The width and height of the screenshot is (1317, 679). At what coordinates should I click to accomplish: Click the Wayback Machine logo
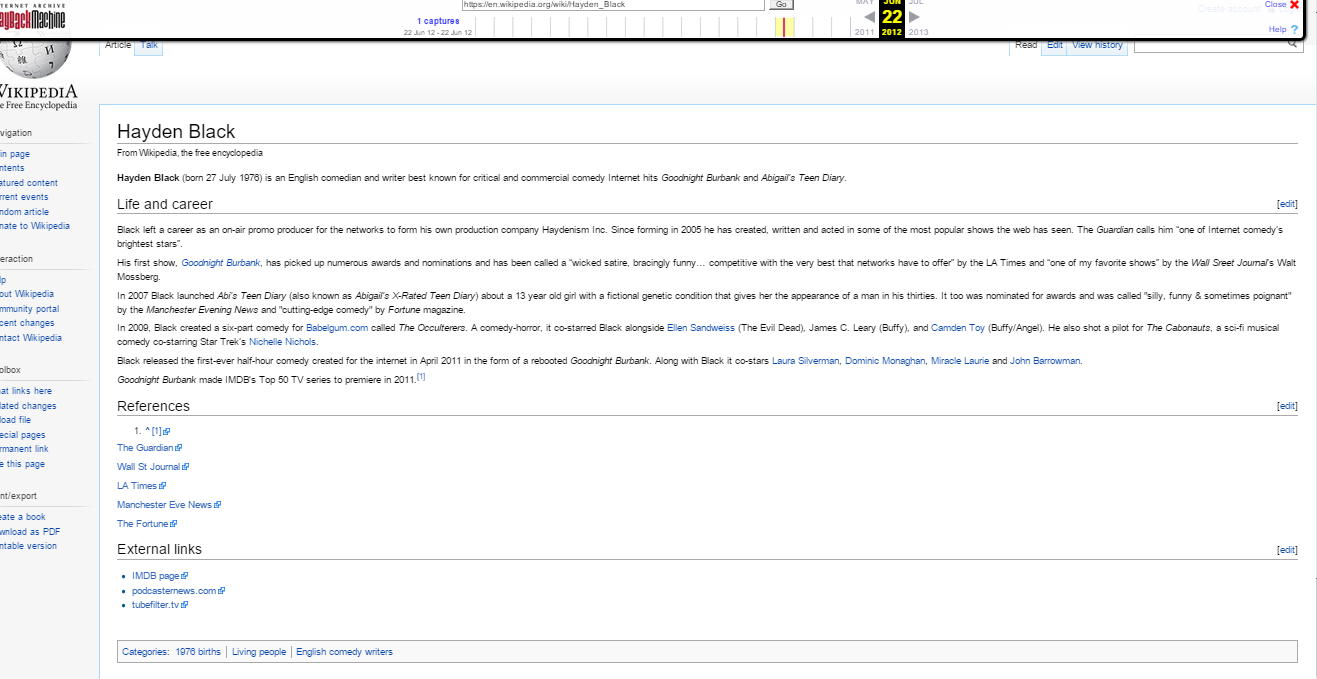(33, 16)
